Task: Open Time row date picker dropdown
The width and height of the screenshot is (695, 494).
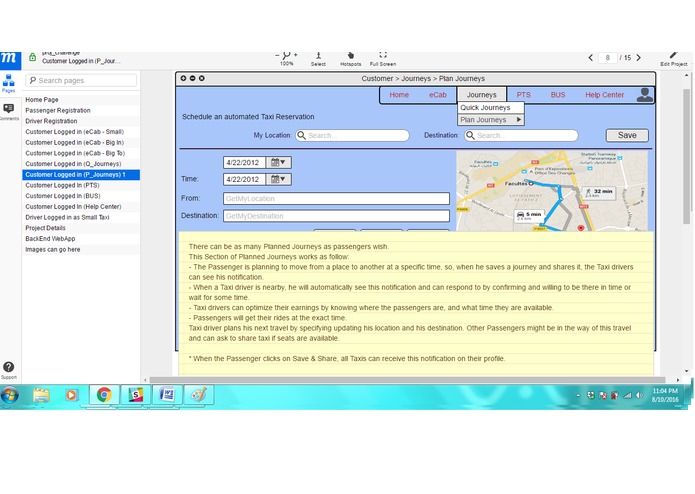Action: (x=278, y=179)
